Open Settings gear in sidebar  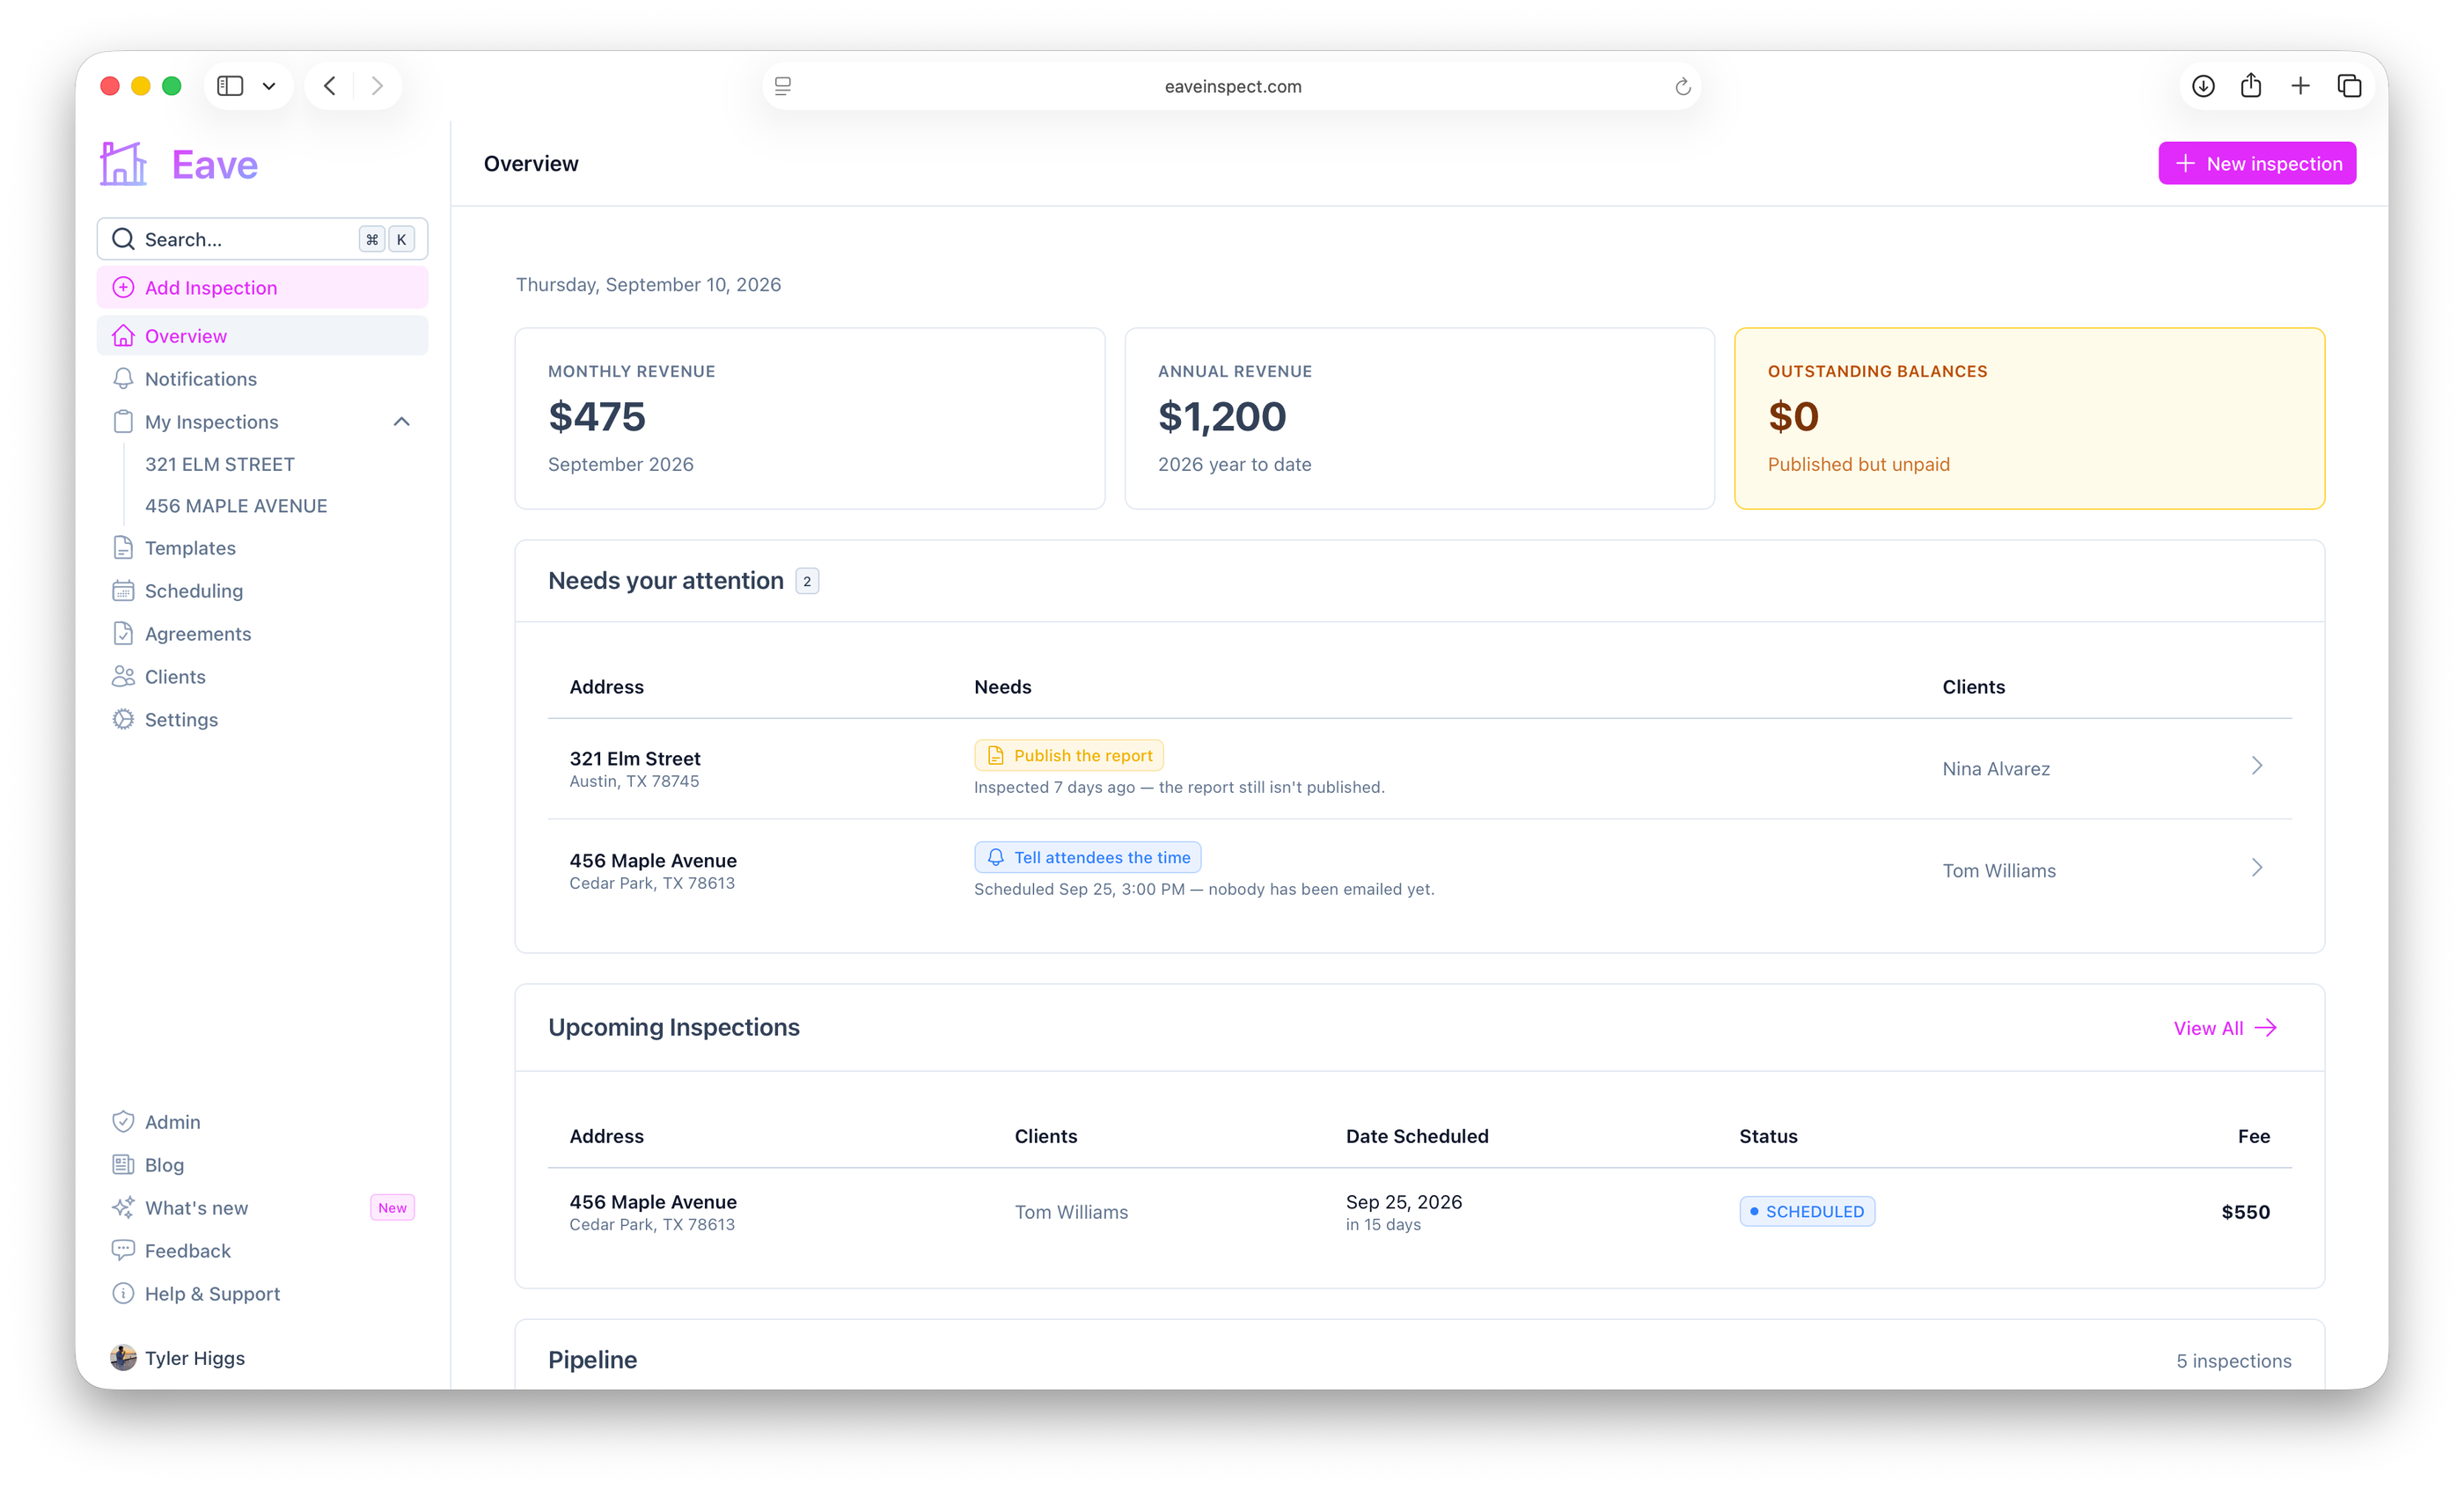click(x=262, y=720)
